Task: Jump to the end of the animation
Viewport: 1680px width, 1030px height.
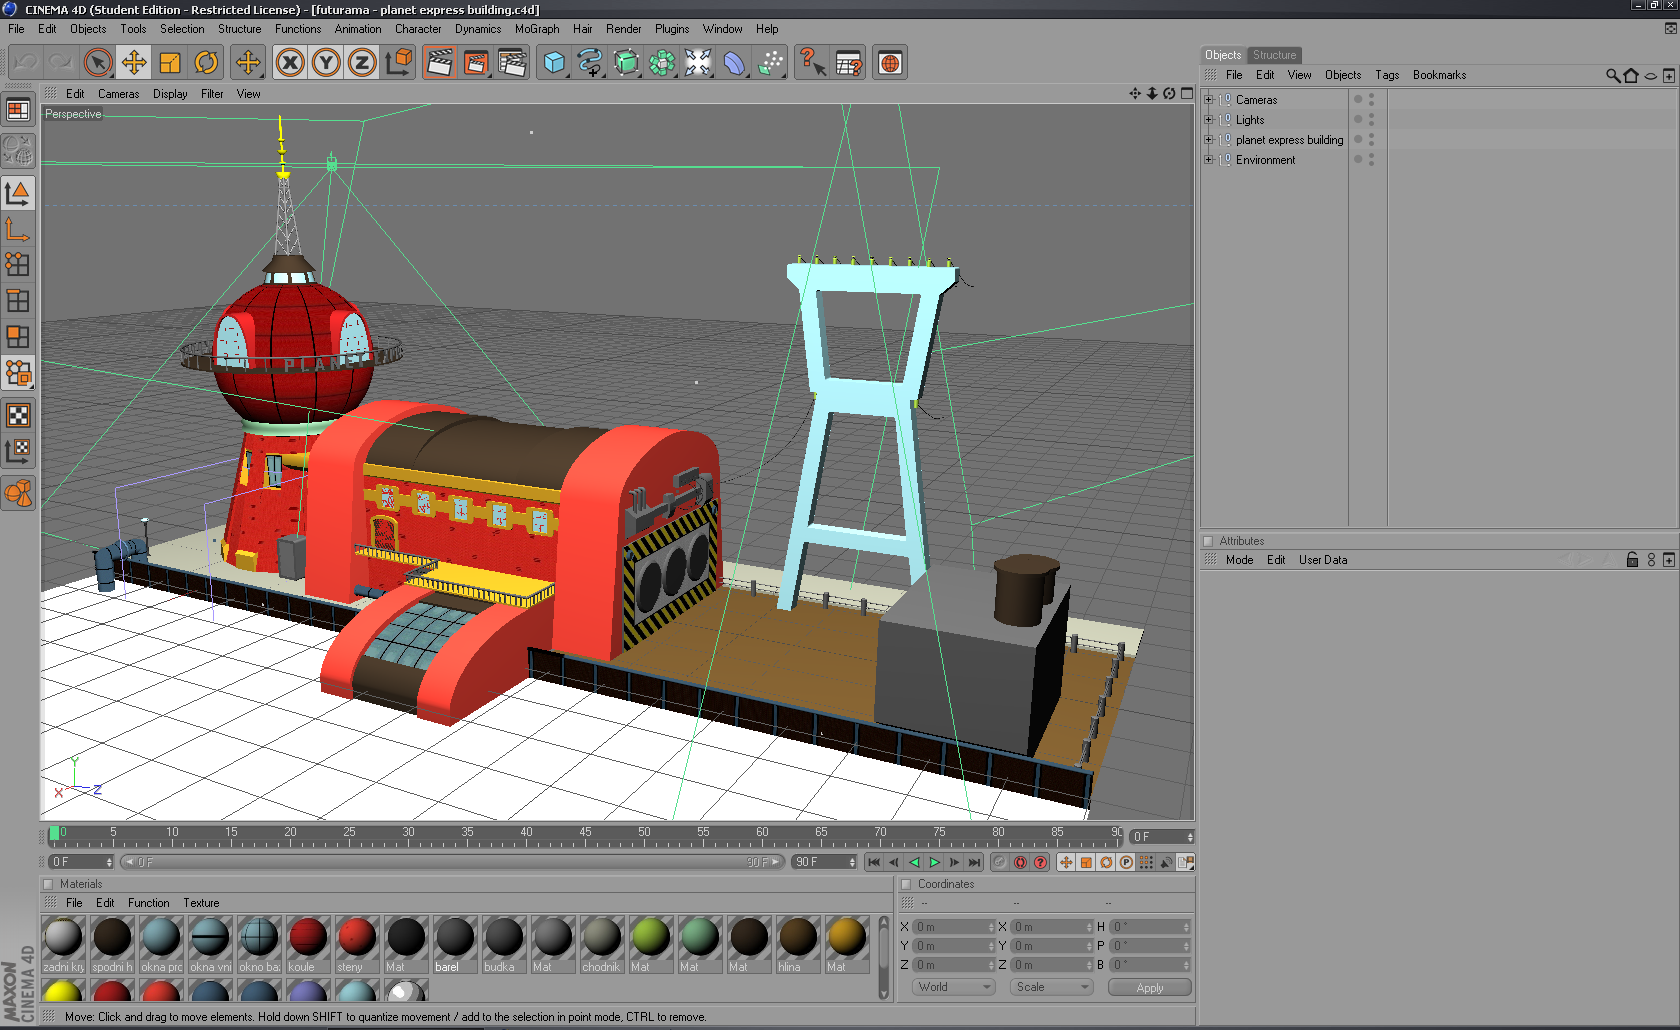Action: 974,862
